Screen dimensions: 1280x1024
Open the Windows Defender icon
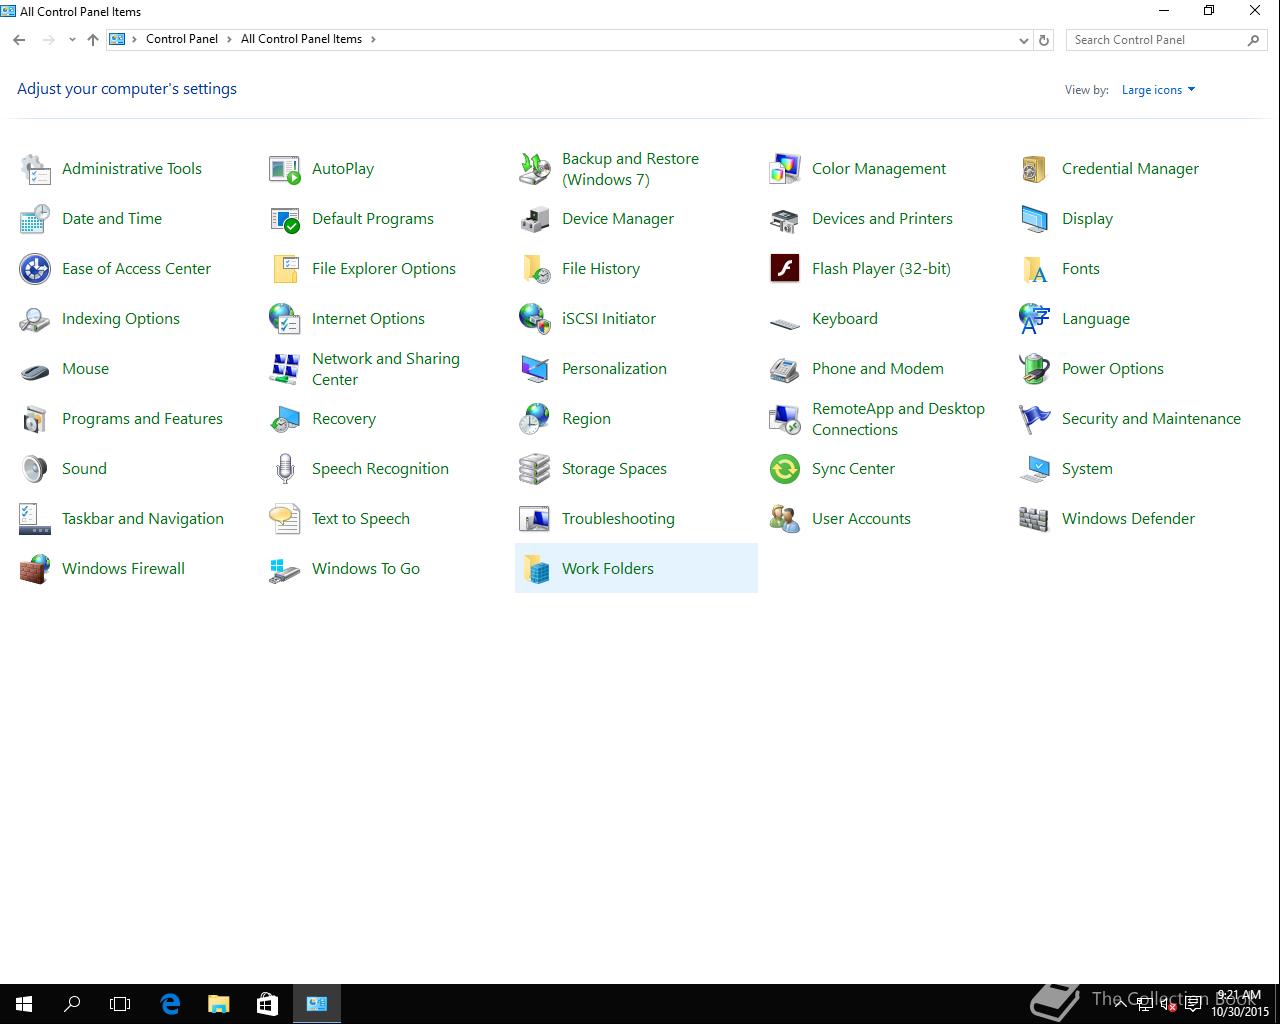[x=1035, y=519]
